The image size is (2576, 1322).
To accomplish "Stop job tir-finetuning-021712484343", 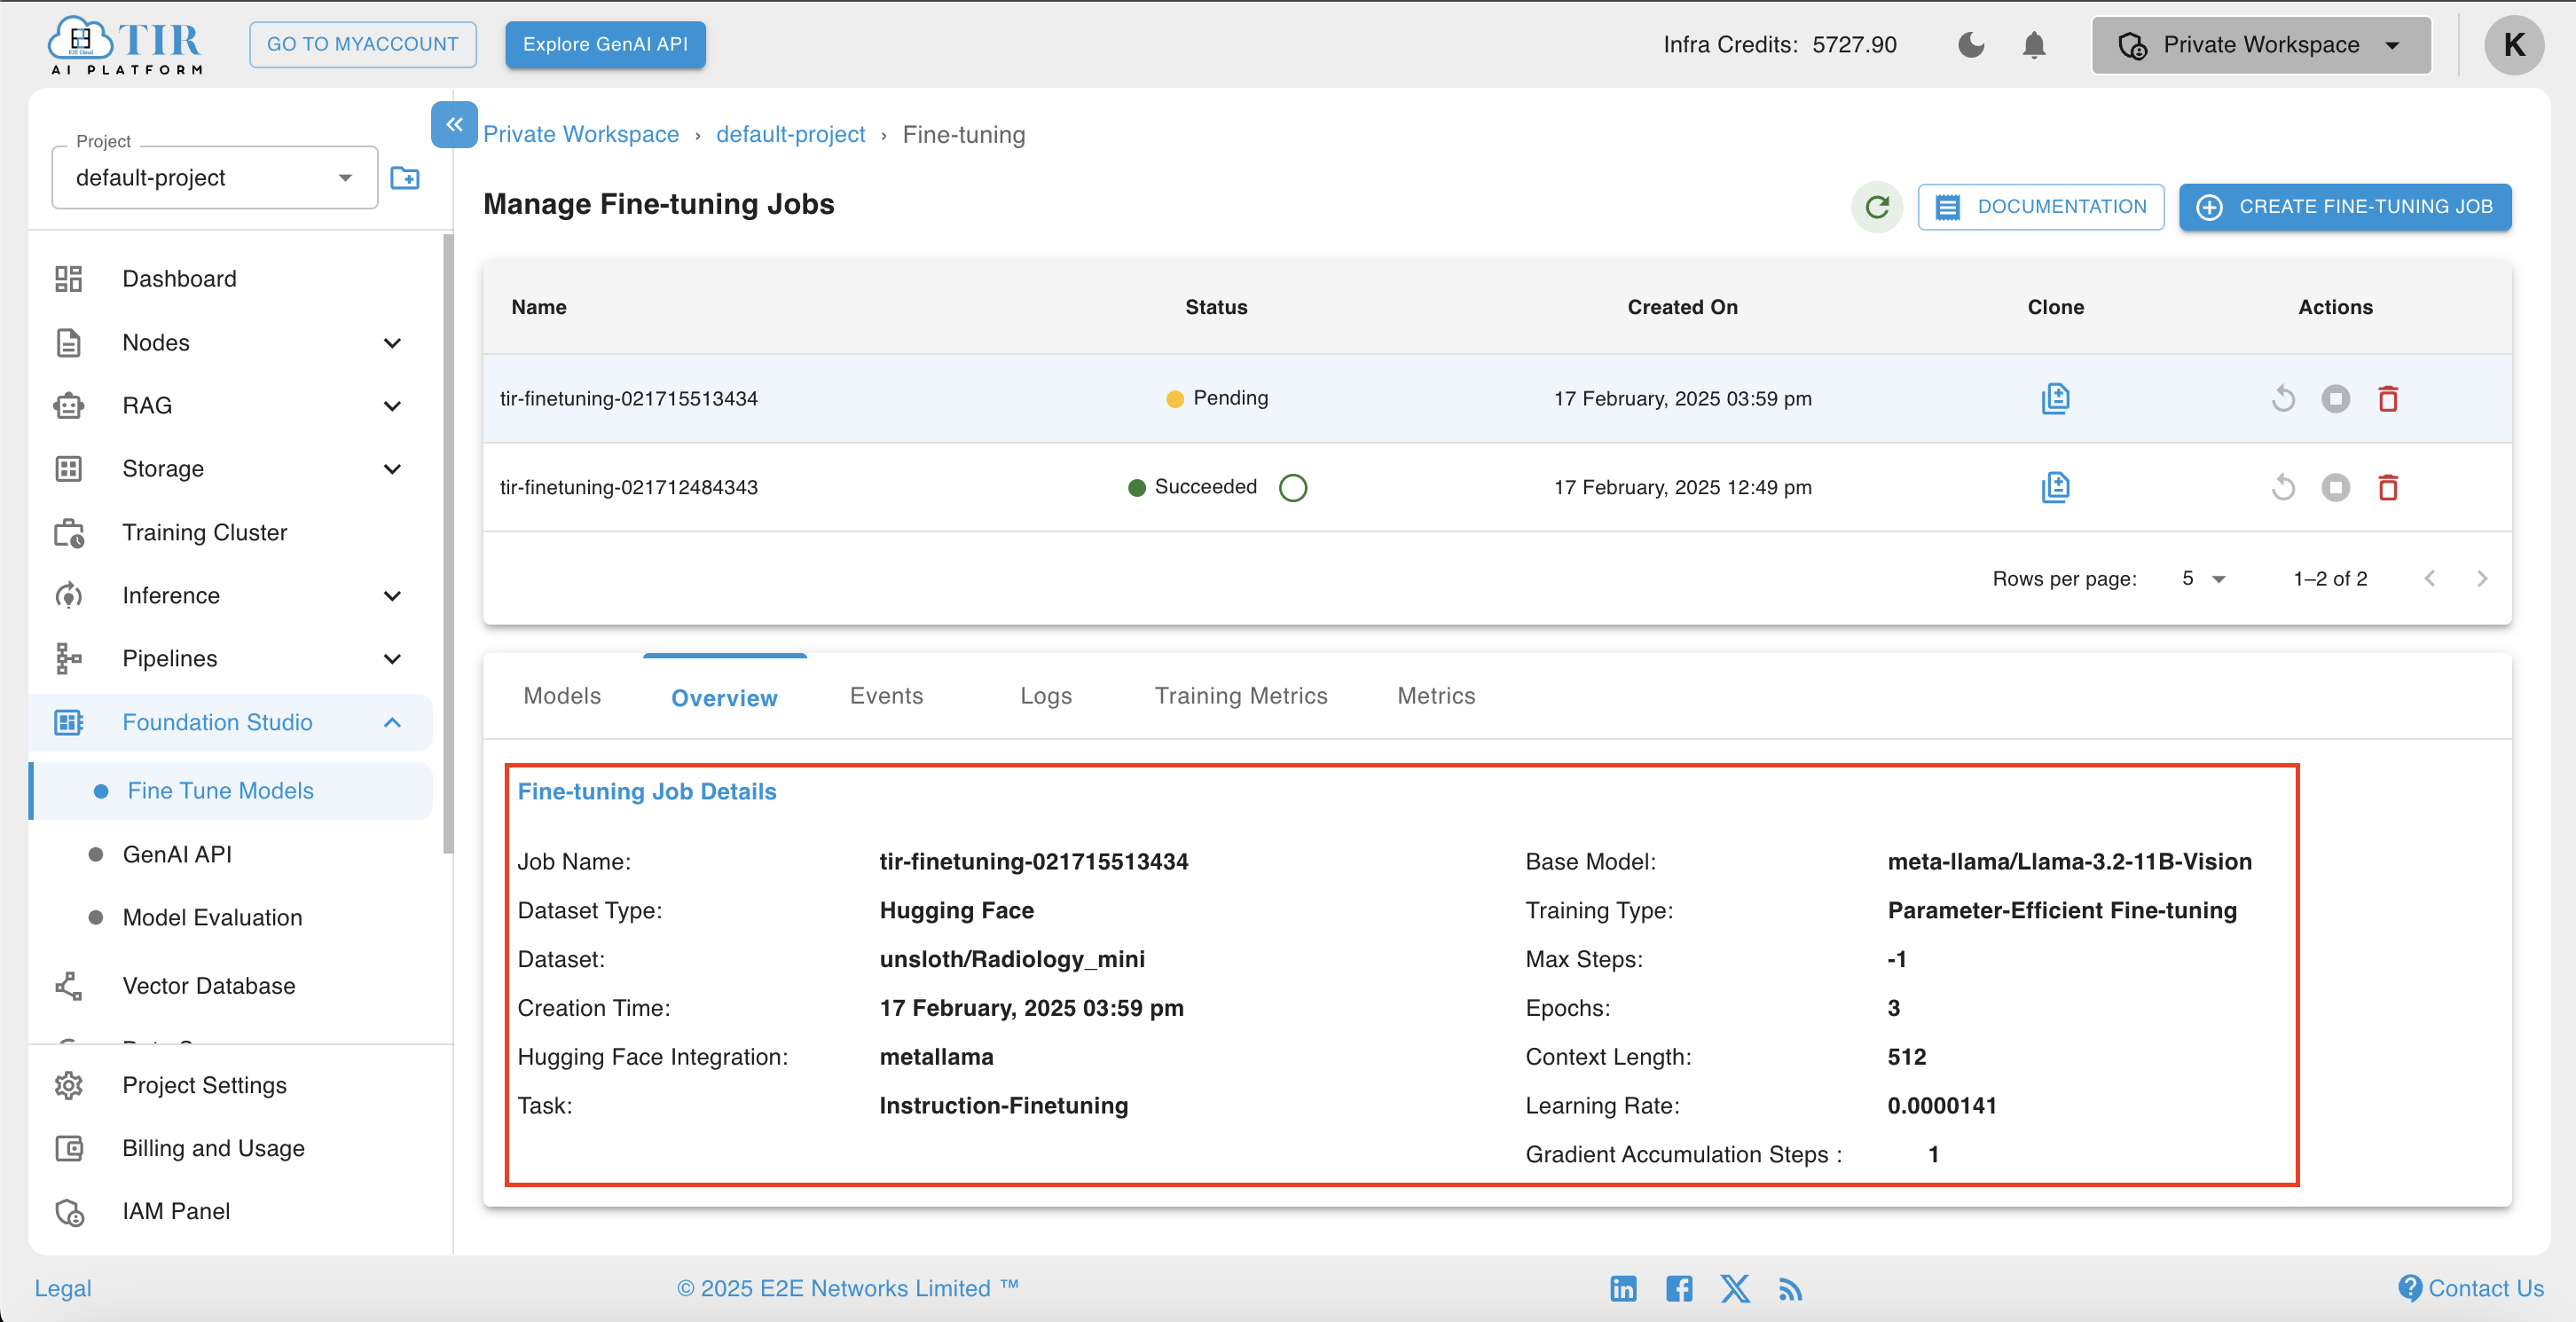I will tap(2335, 487).
